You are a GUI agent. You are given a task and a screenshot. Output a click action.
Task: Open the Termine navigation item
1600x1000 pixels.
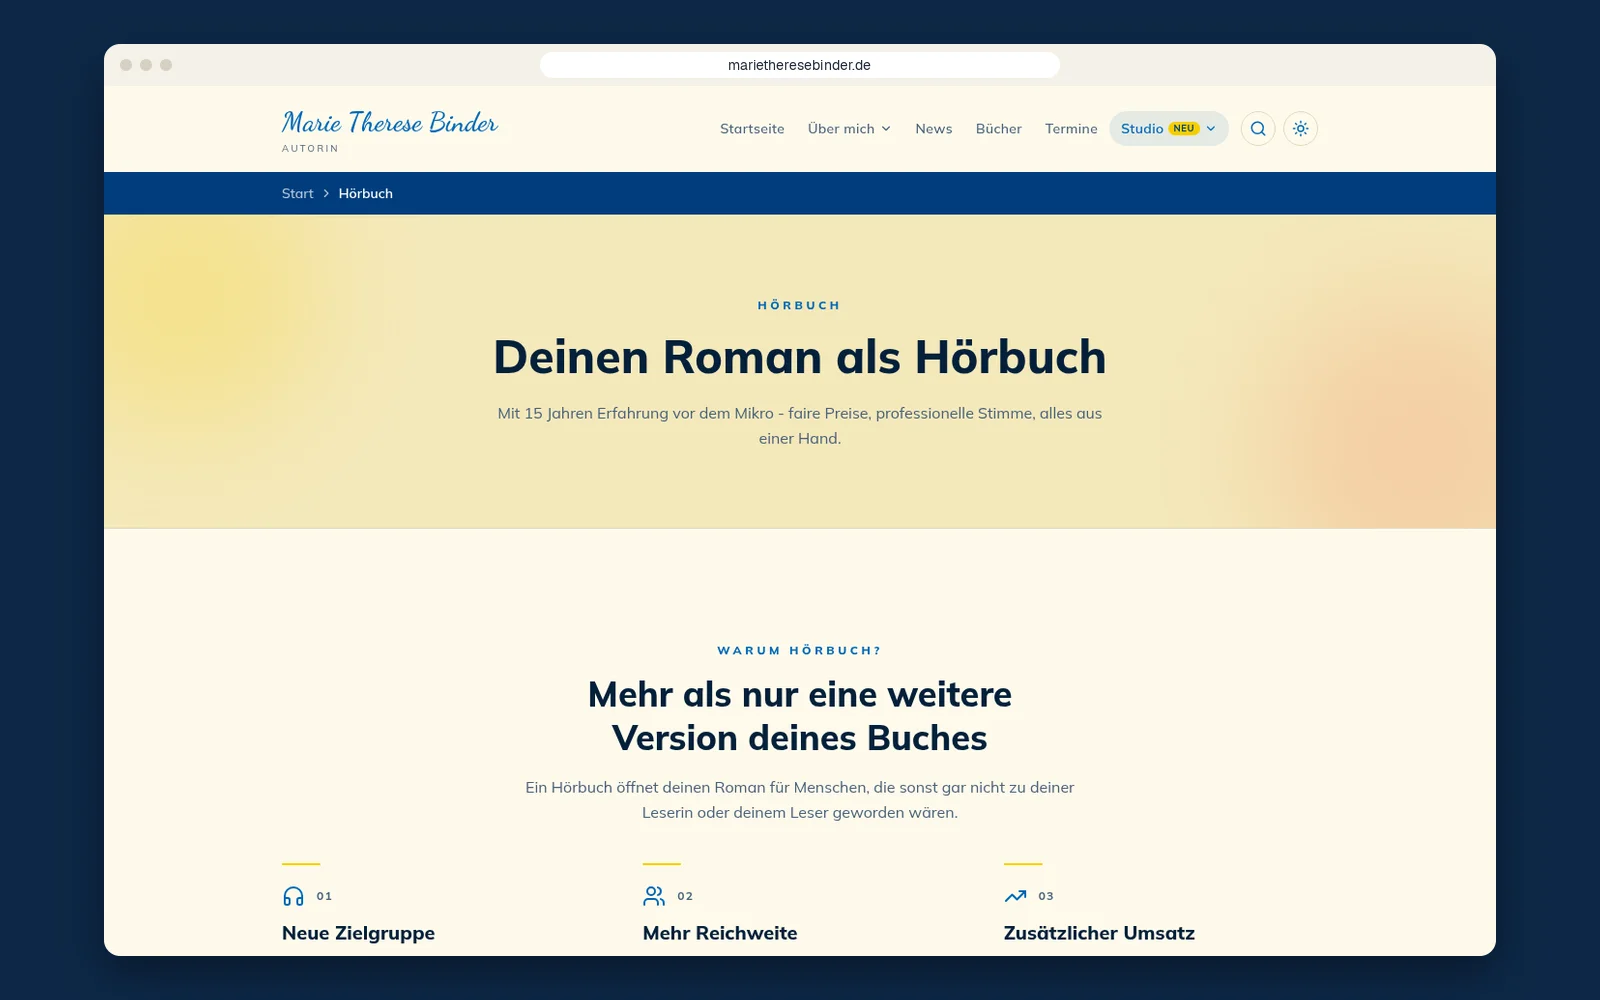pos(1071,129)
